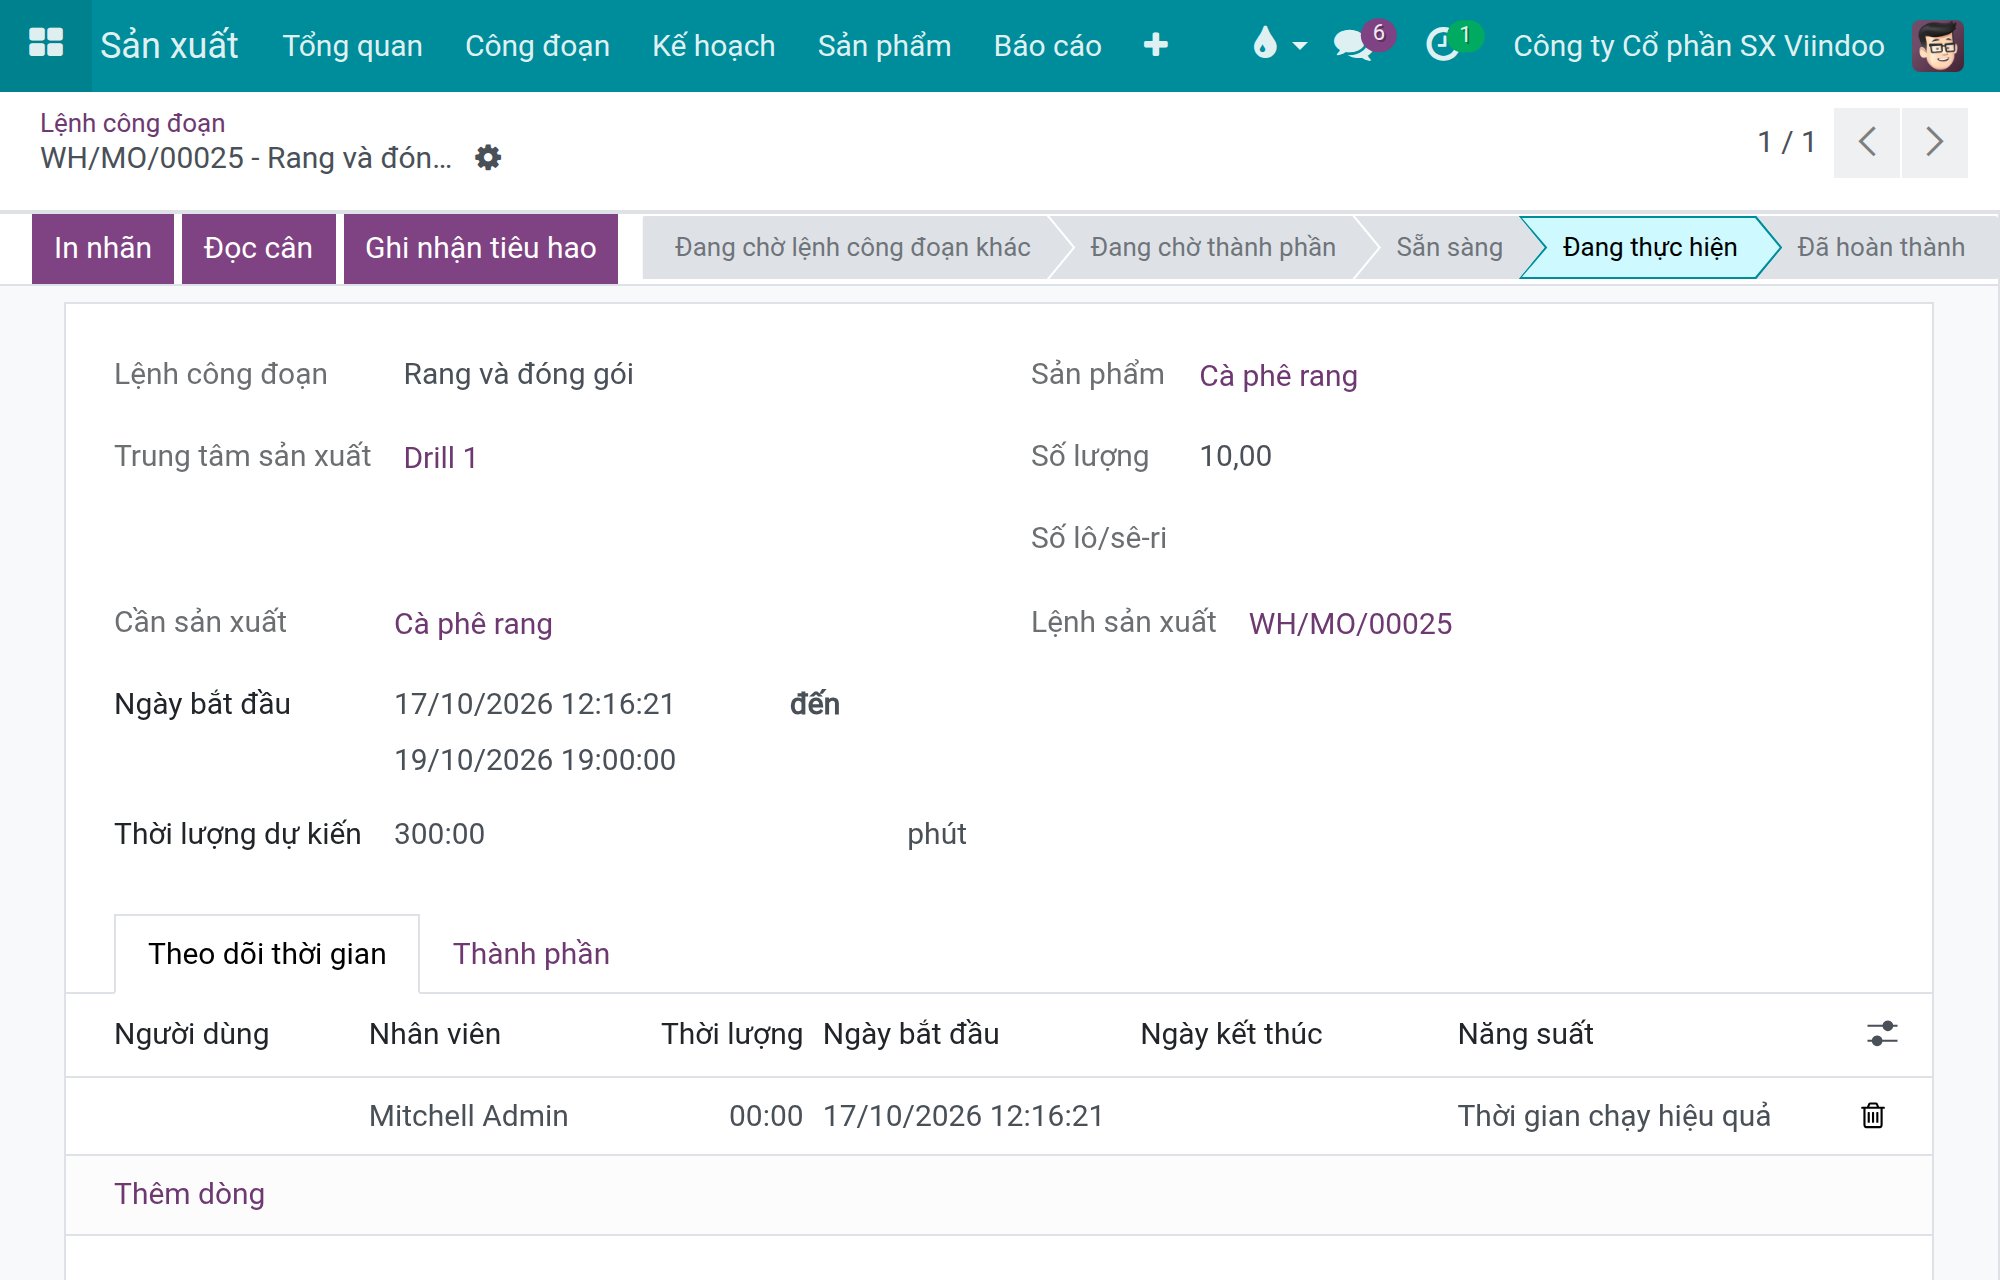This screenshot has width=2000, height=1280.
Task: Go back to Lệnh công đoạn breadcrumb
Action: point(132,122)
